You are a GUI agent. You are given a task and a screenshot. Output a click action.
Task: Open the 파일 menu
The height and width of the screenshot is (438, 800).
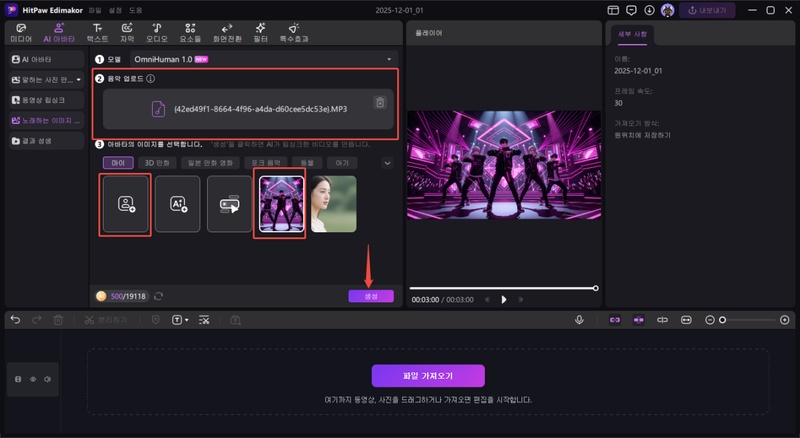(95, 10)
